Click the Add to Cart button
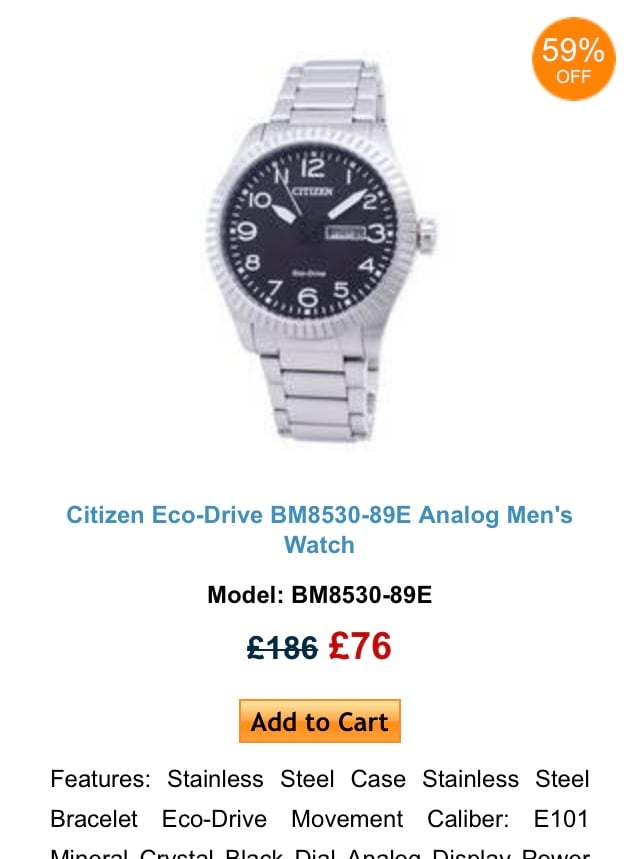Image resolution: width=640 pixels, height=859 pixels. pos(319,721)
